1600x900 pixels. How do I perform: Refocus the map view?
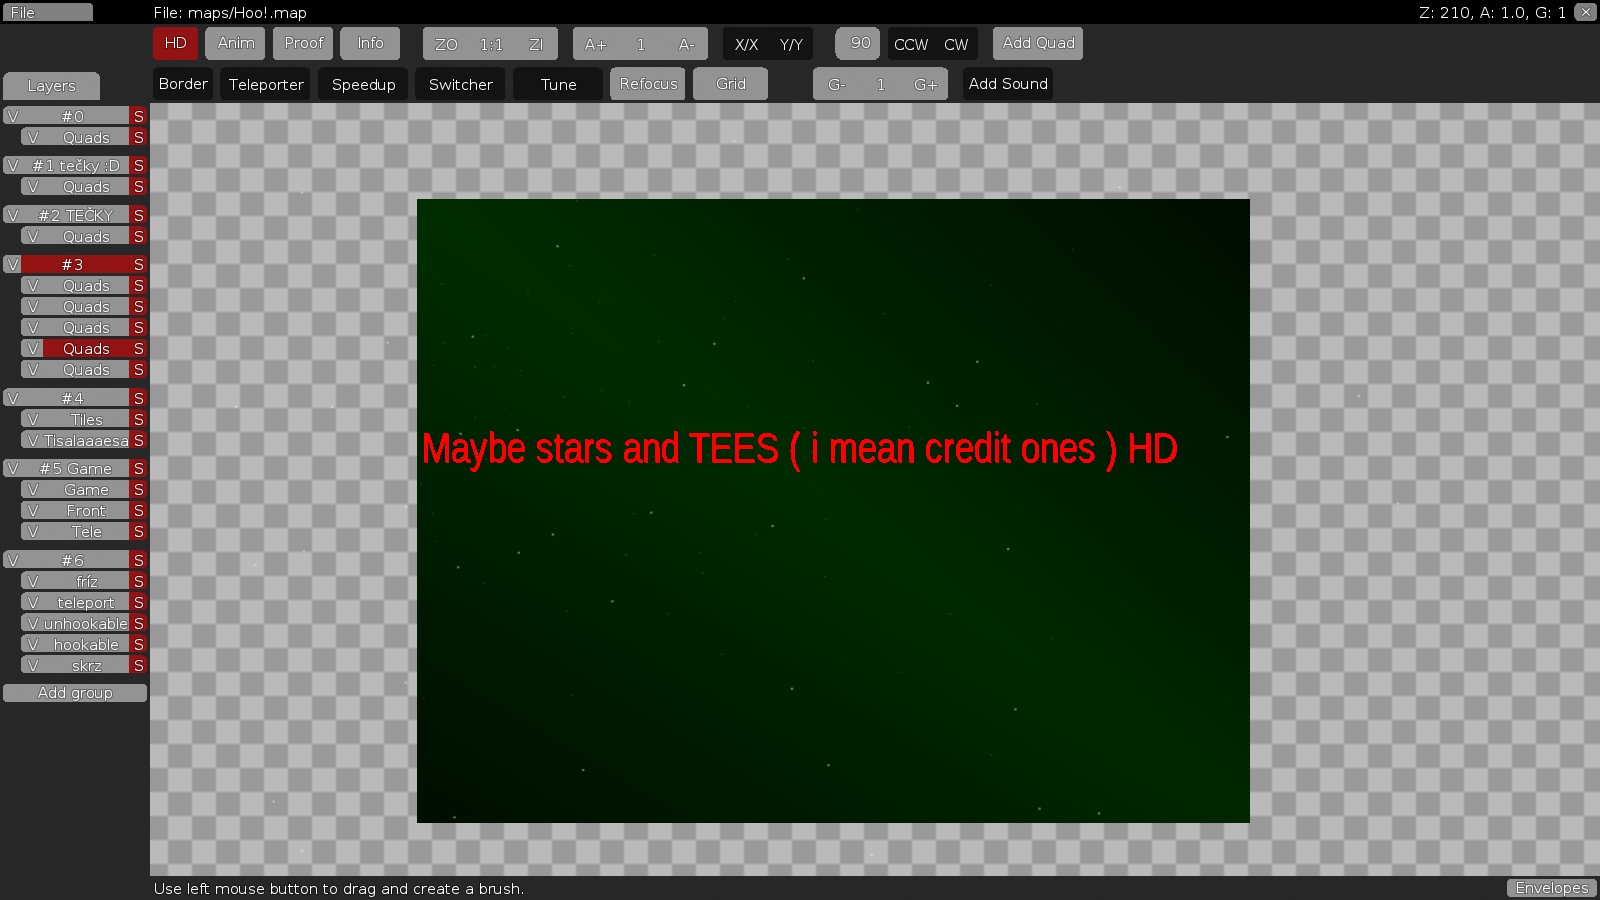[647, 84]
